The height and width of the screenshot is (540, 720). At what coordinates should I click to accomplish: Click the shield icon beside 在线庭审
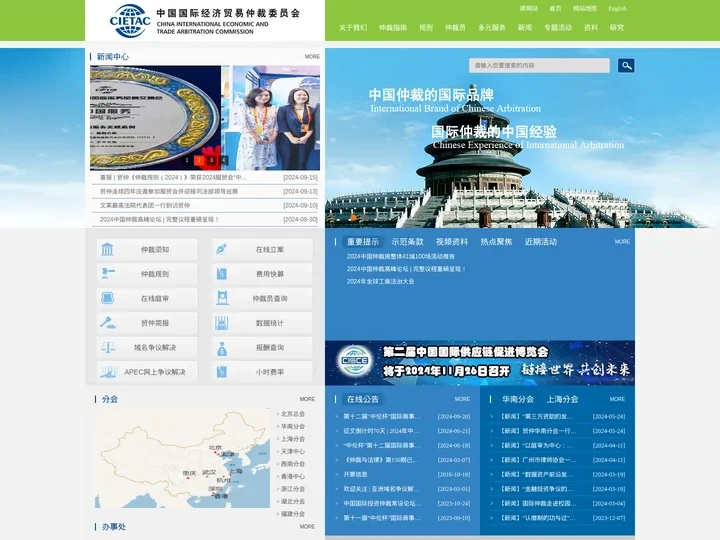click(x=107, y=298)
